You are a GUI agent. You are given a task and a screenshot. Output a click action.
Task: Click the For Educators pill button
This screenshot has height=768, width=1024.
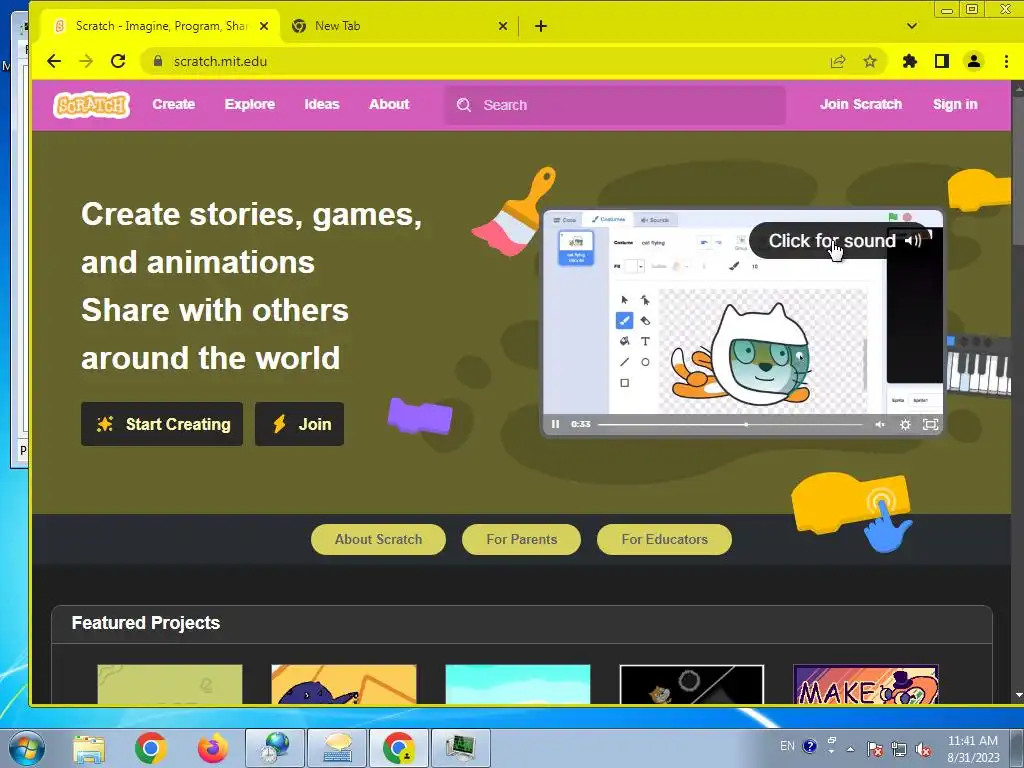pyautogui.click(x=664, y=539)
